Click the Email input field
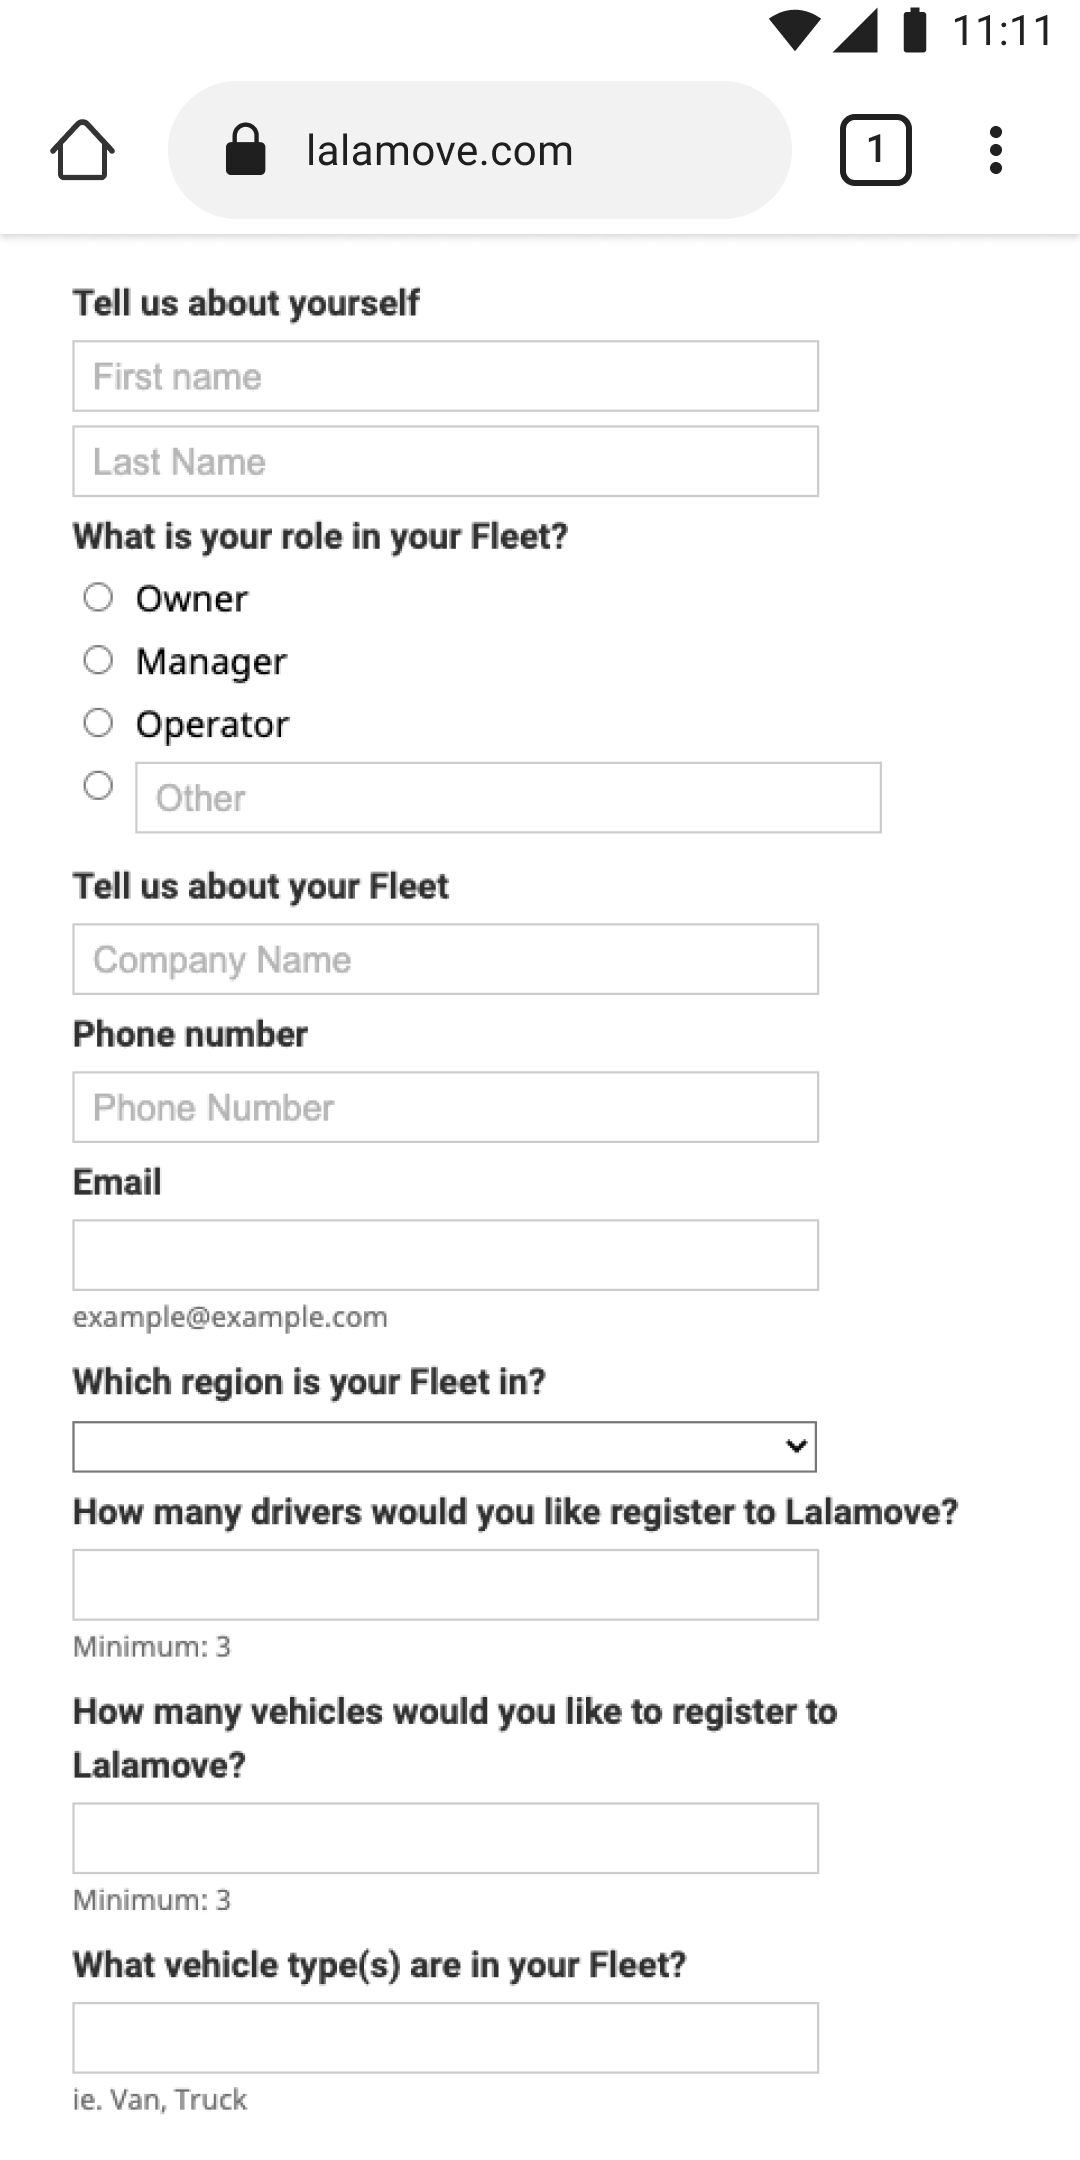This screenshot has width=1080, height=2160. 445,1255
